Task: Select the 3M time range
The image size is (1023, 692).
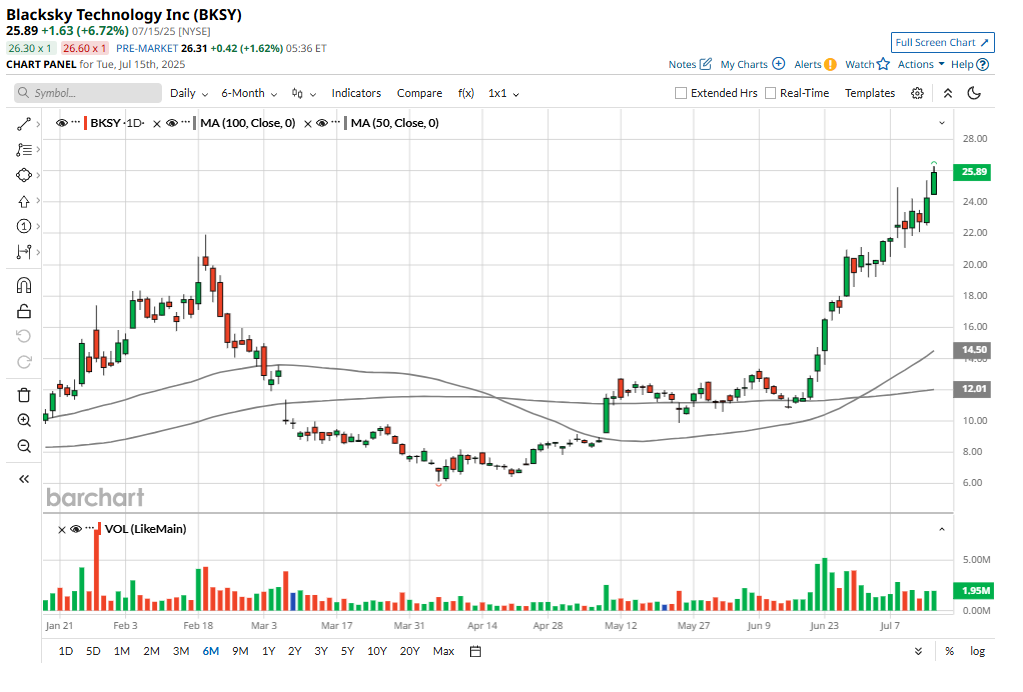Action: tap(181, 652)
